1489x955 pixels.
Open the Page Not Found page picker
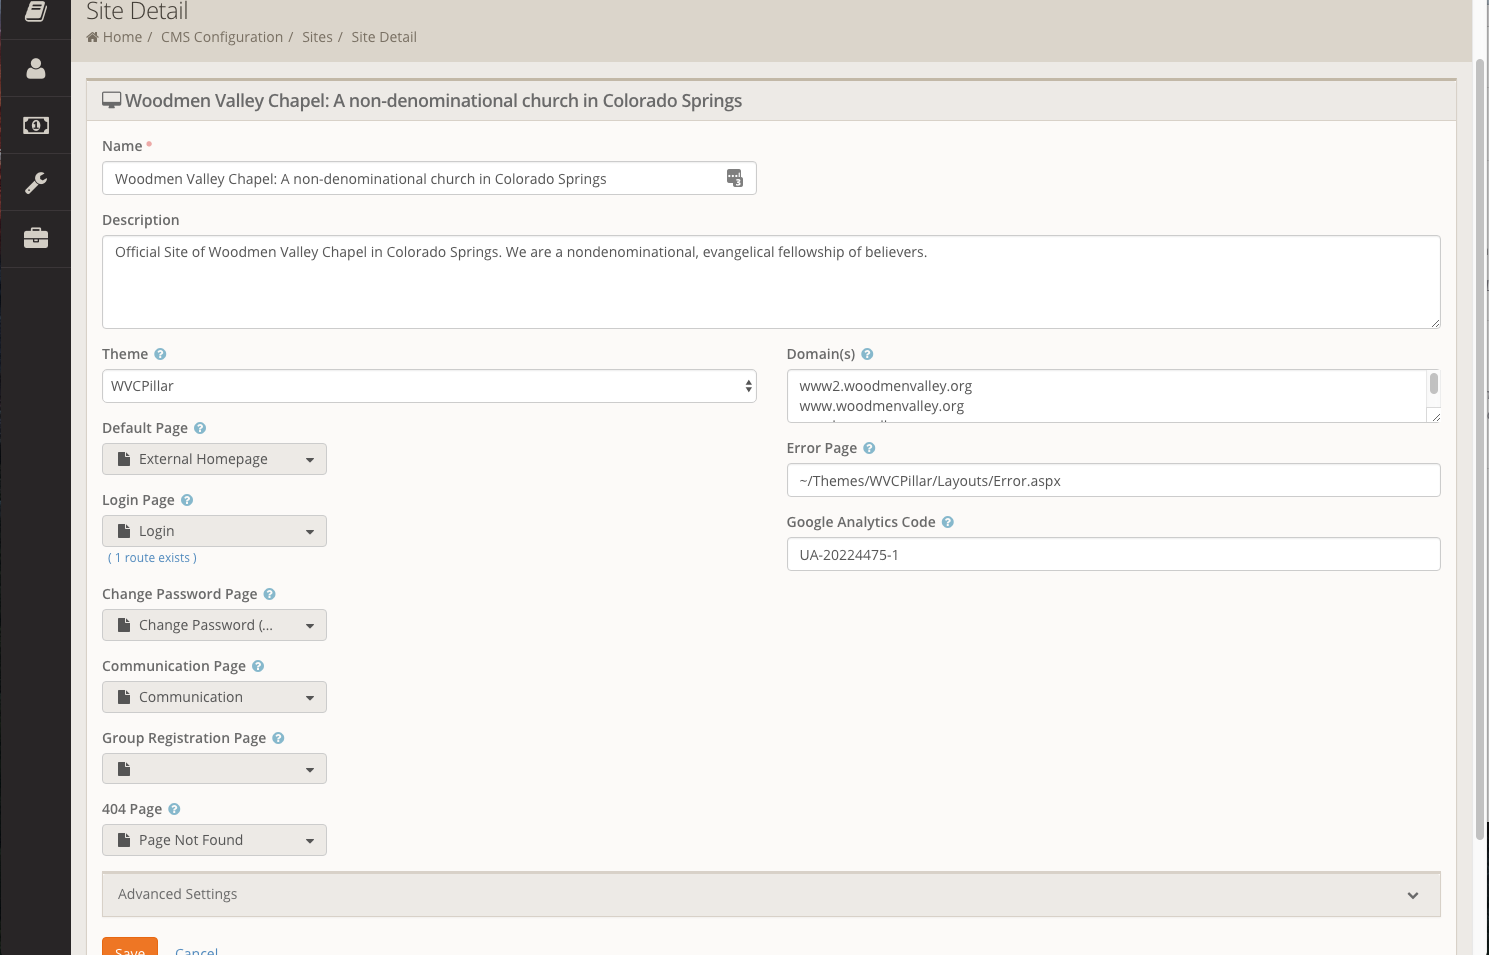[214, 840]
